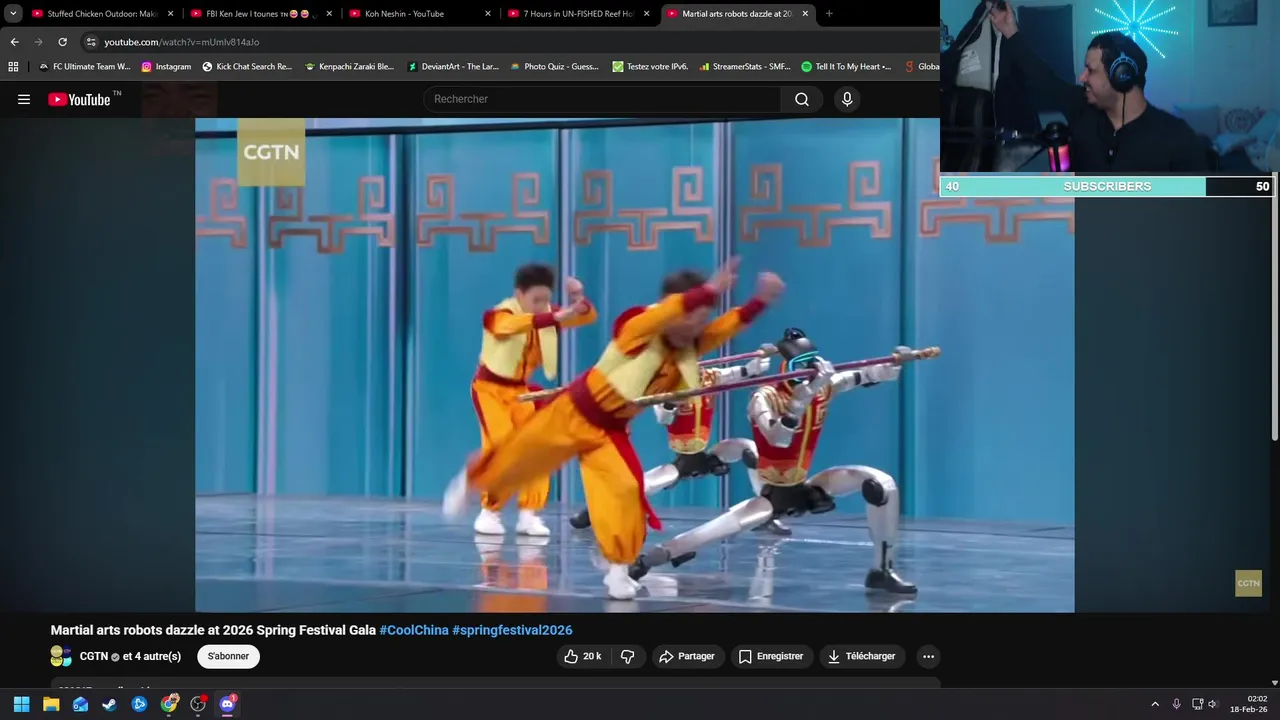1280x720 pixels.
Task: Open the #CoolChina hashtag link
Action: [x=414, y=630]
